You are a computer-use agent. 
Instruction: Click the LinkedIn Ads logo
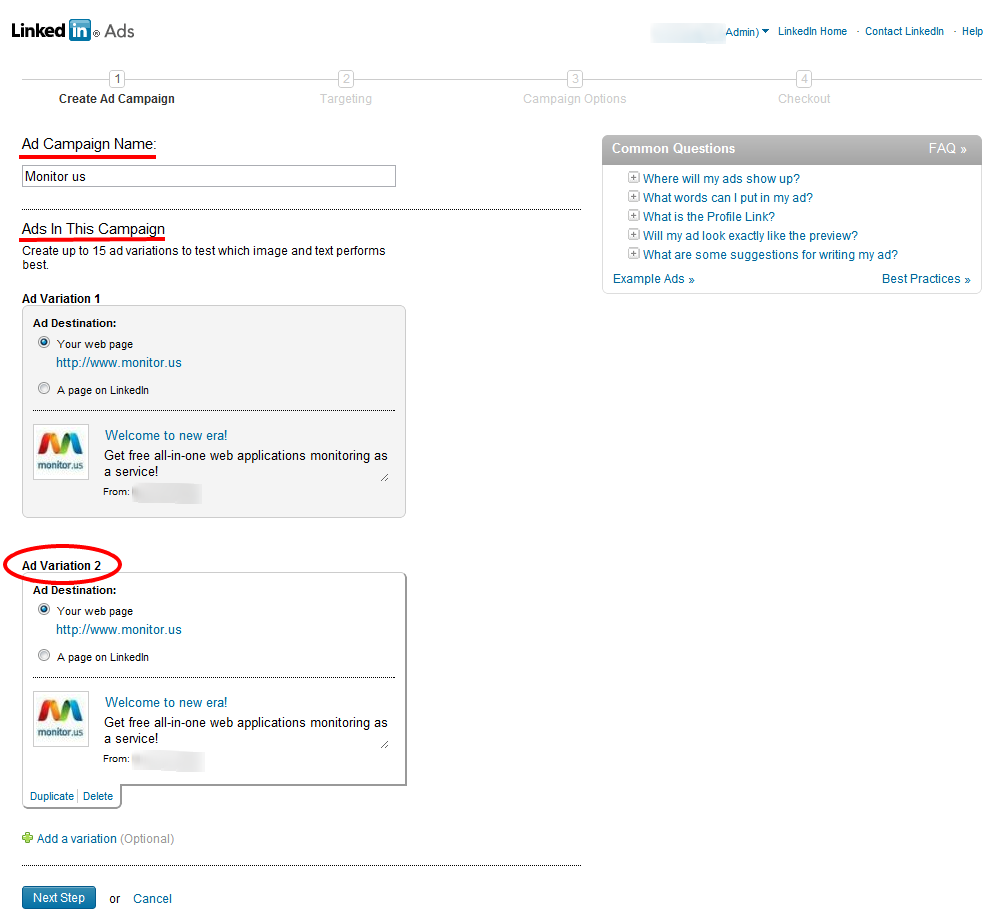73,31
